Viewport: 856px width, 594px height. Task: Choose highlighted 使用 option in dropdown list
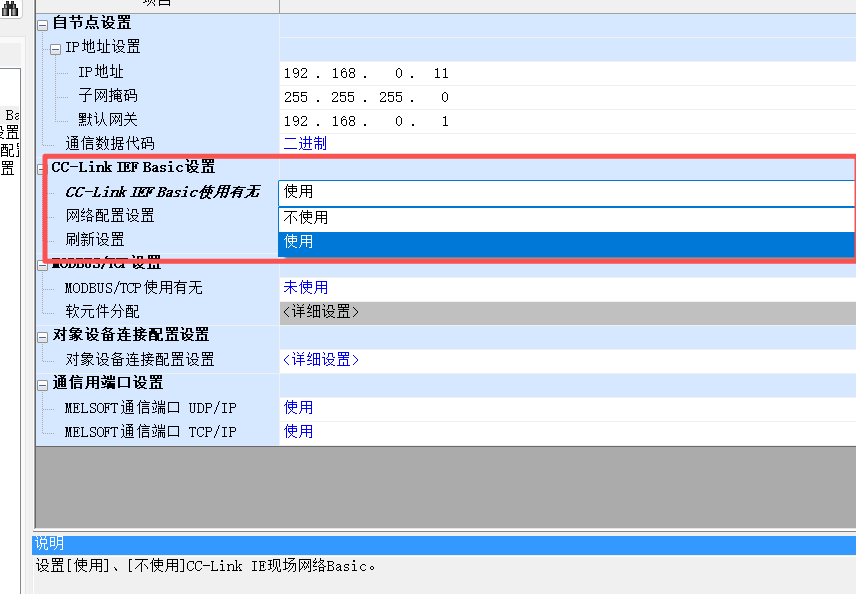point(567,242)
